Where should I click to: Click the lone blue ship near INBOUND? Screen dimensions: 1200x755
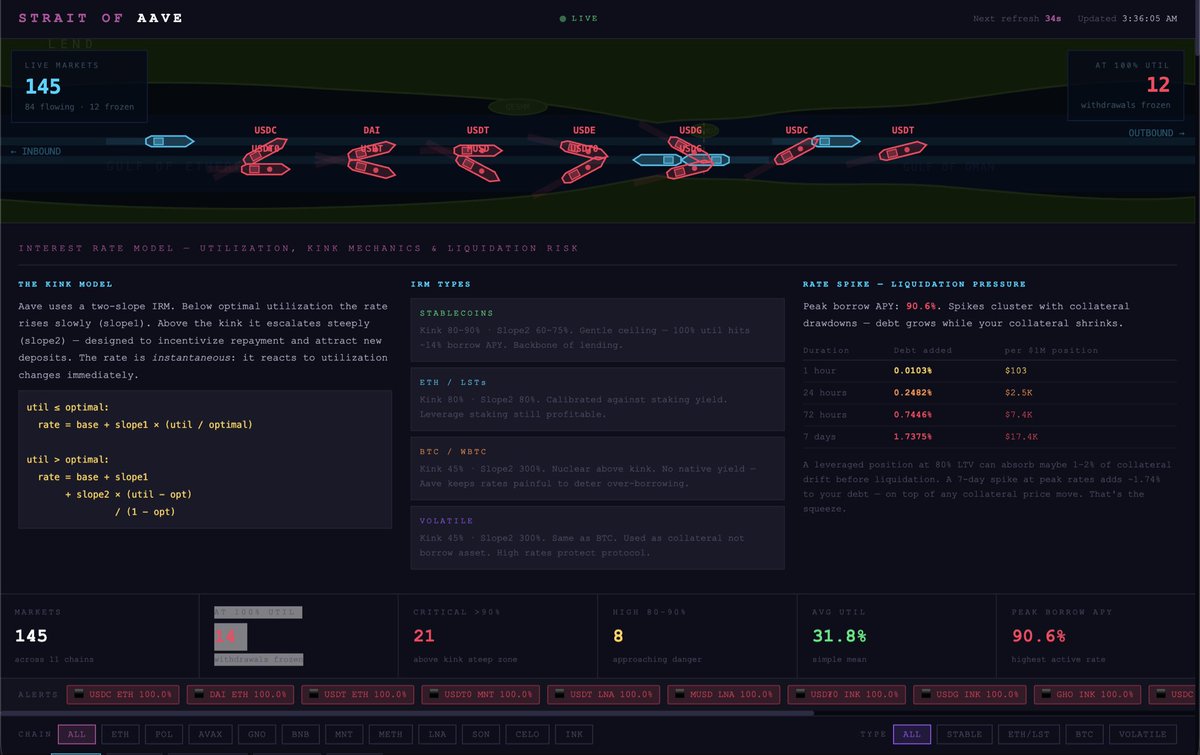point(169,141)
